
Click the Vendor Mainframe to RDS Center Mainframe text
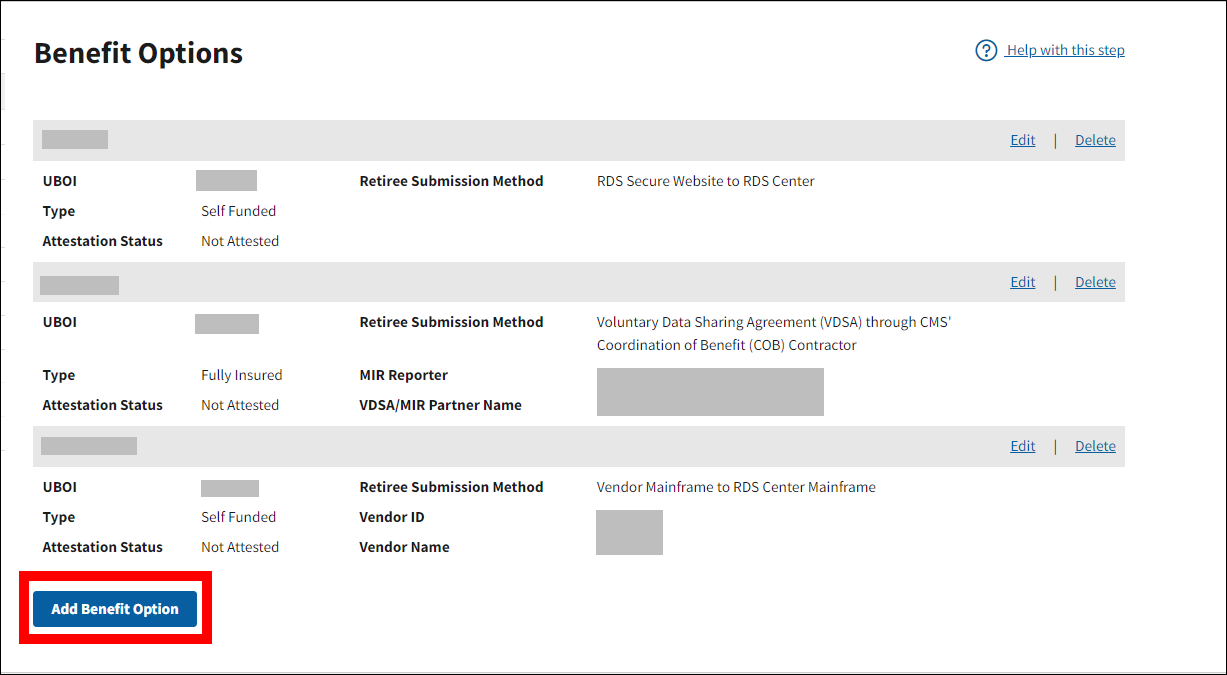click(735, 487)
